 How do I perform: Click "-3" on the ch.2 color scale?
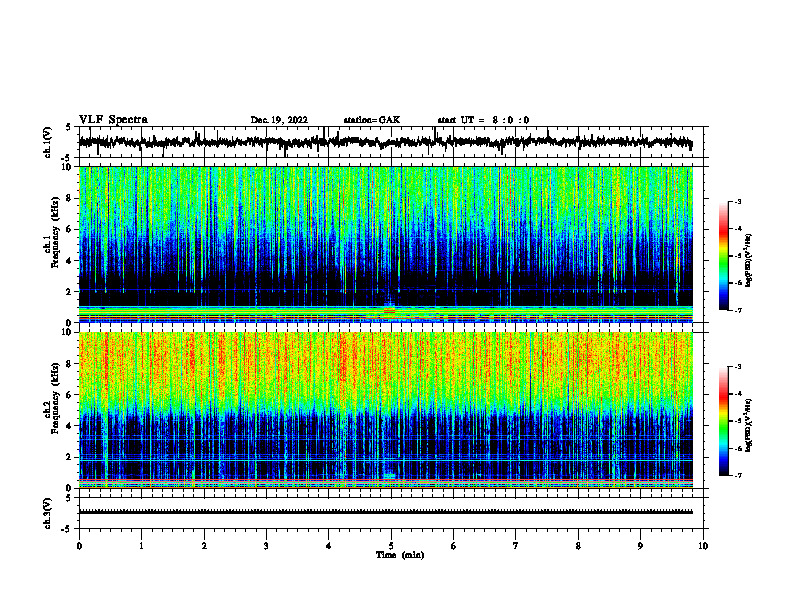click(x=737, y=367)
